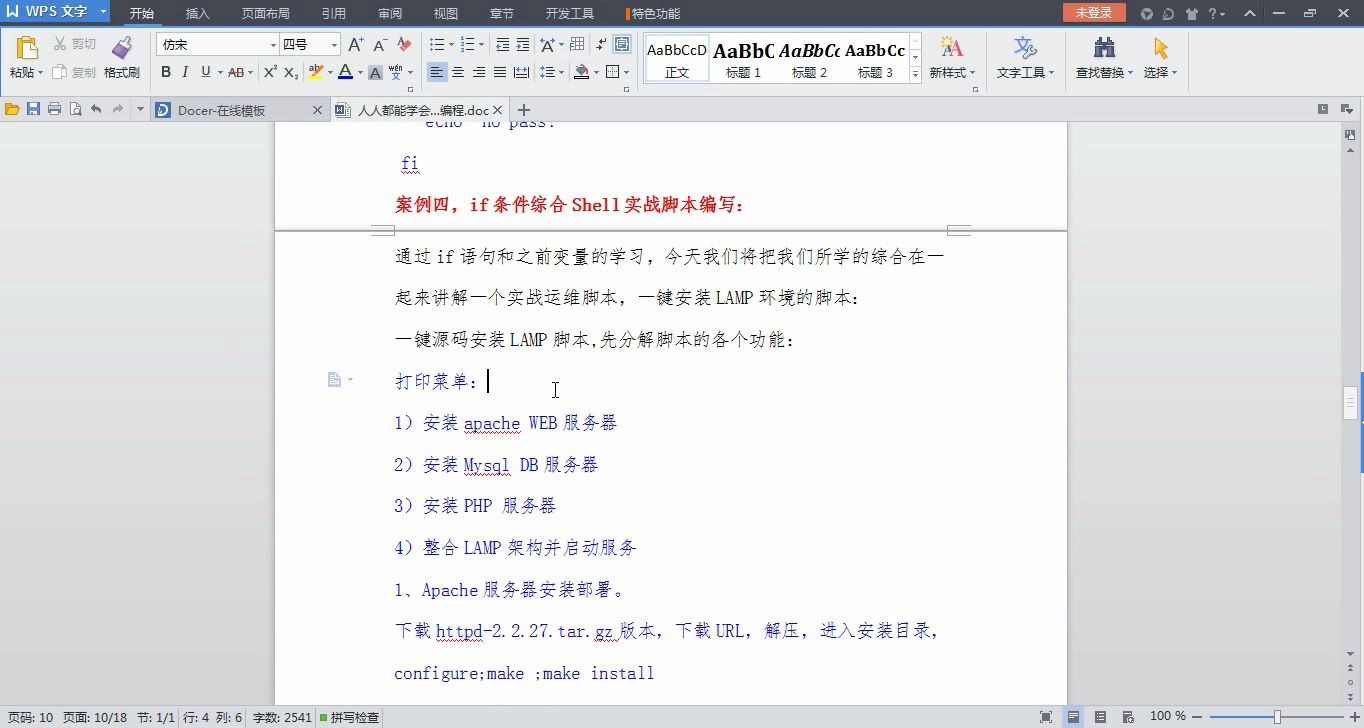Viewport: 1364px width, 728px height.
Task: Print document with printer icon
Action: [x=54, y=109]
